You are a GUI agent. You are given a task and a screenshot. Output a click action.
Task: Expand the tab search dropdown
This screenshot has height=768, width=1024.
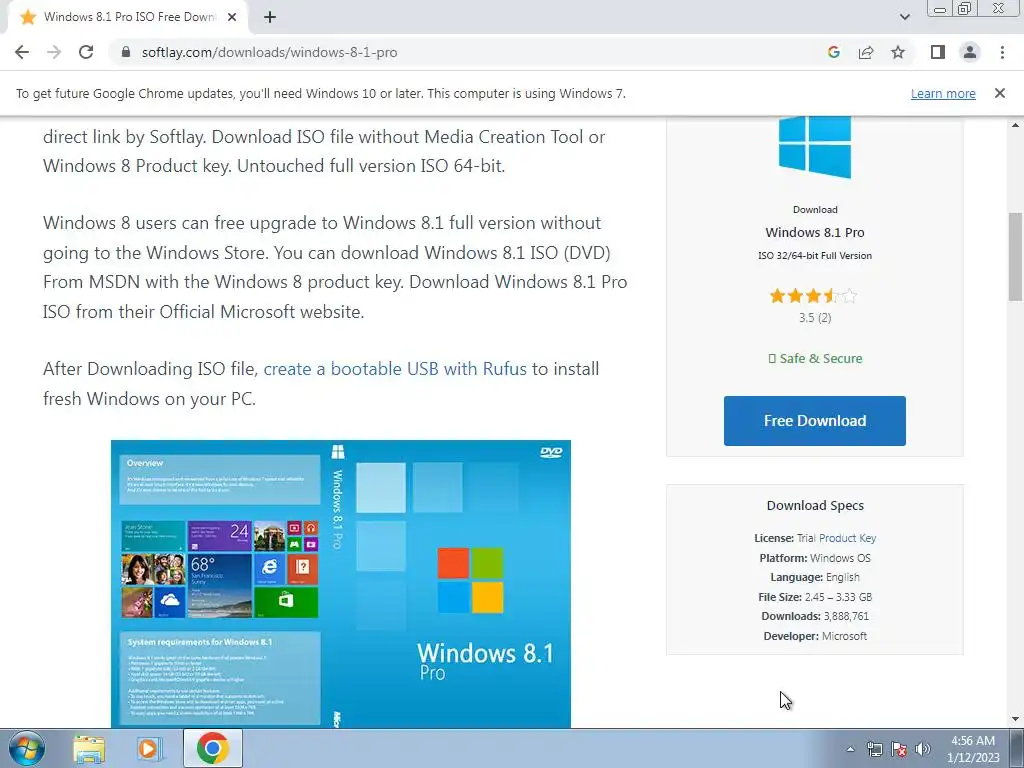[904, 17]
